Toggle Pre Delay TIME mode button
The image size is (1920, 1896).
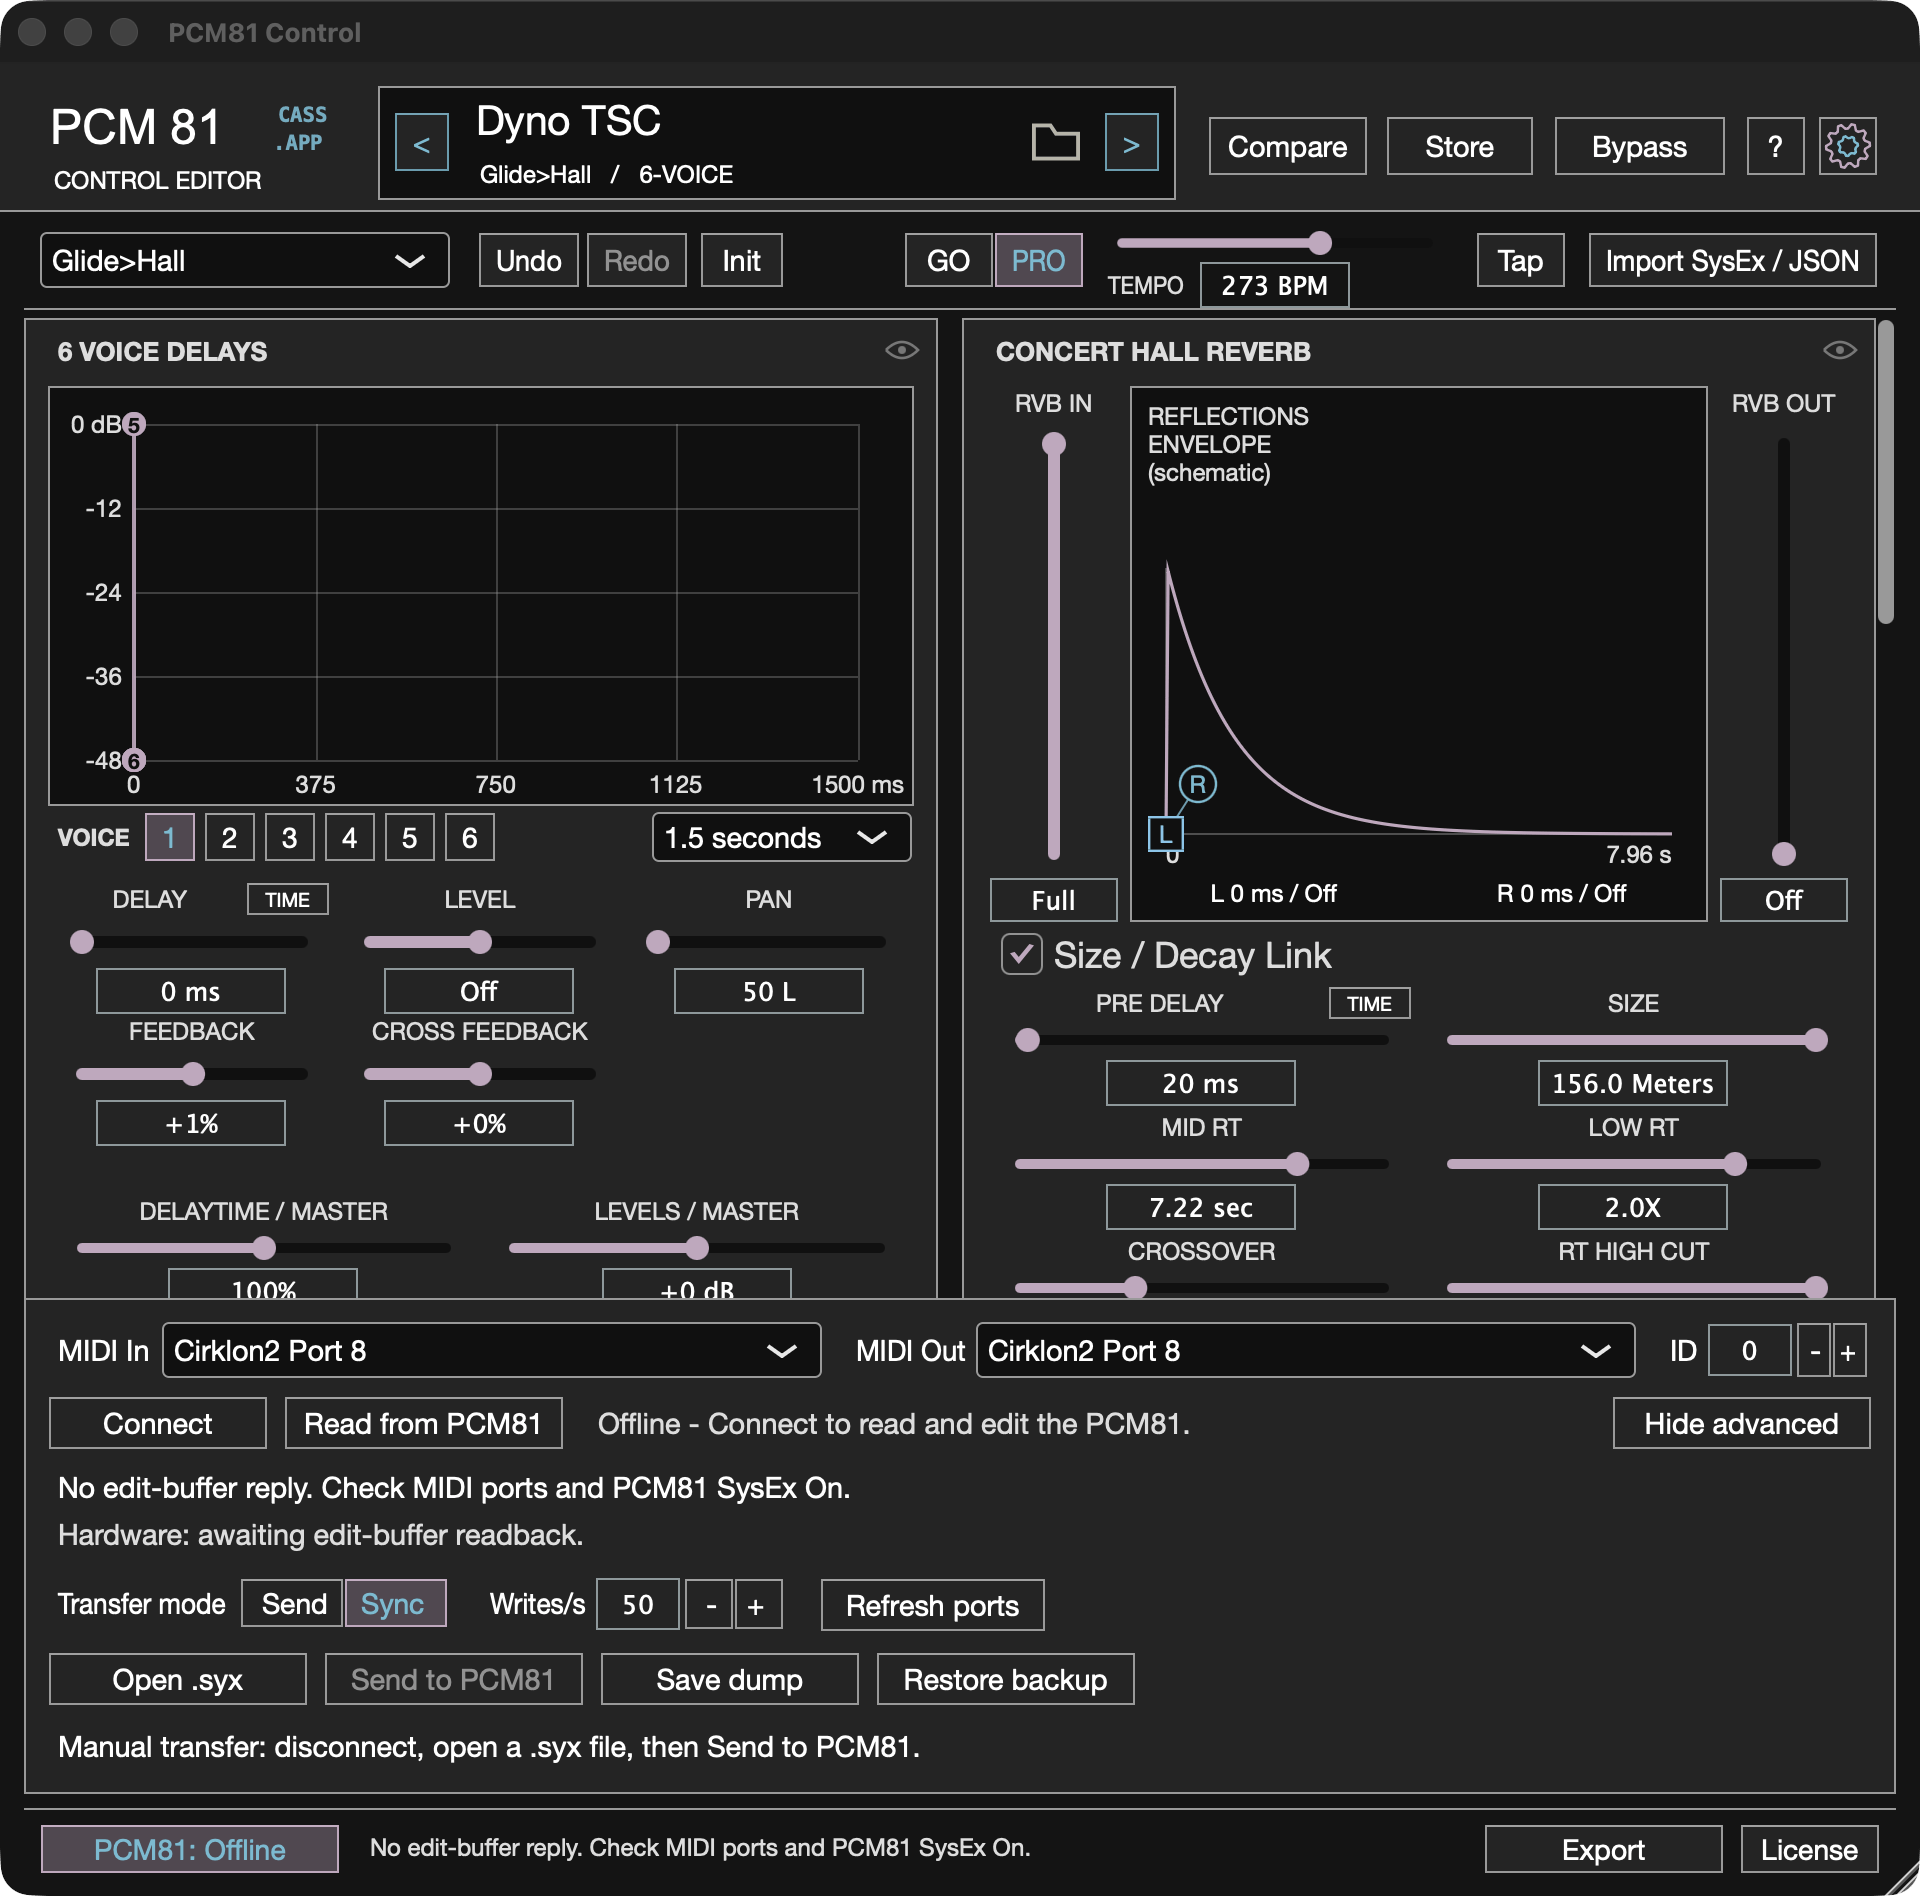1369,1003
